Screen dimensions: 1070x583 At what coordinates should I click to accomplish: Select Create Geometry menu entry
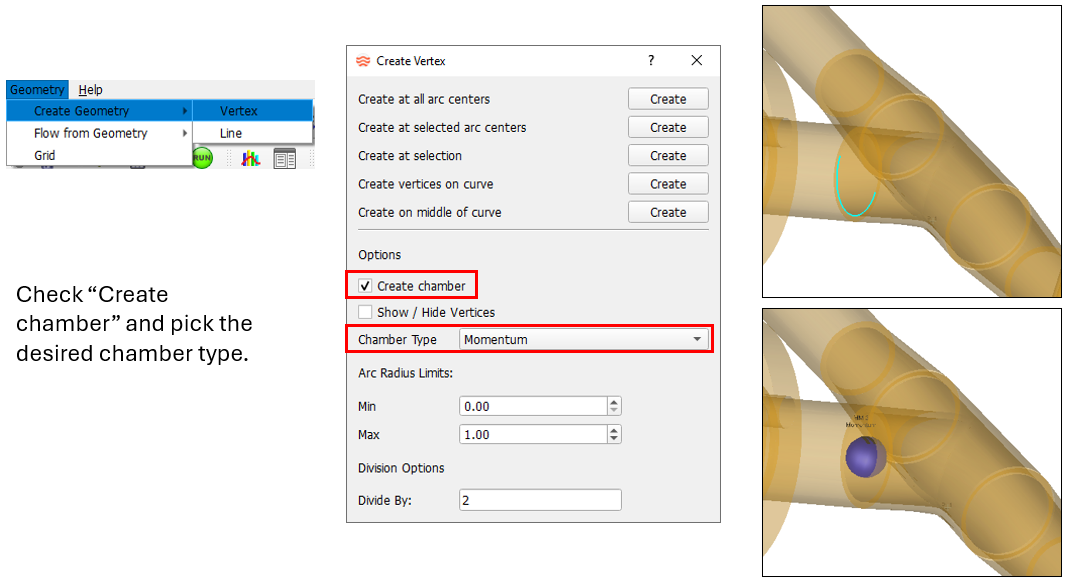(100, 111)
